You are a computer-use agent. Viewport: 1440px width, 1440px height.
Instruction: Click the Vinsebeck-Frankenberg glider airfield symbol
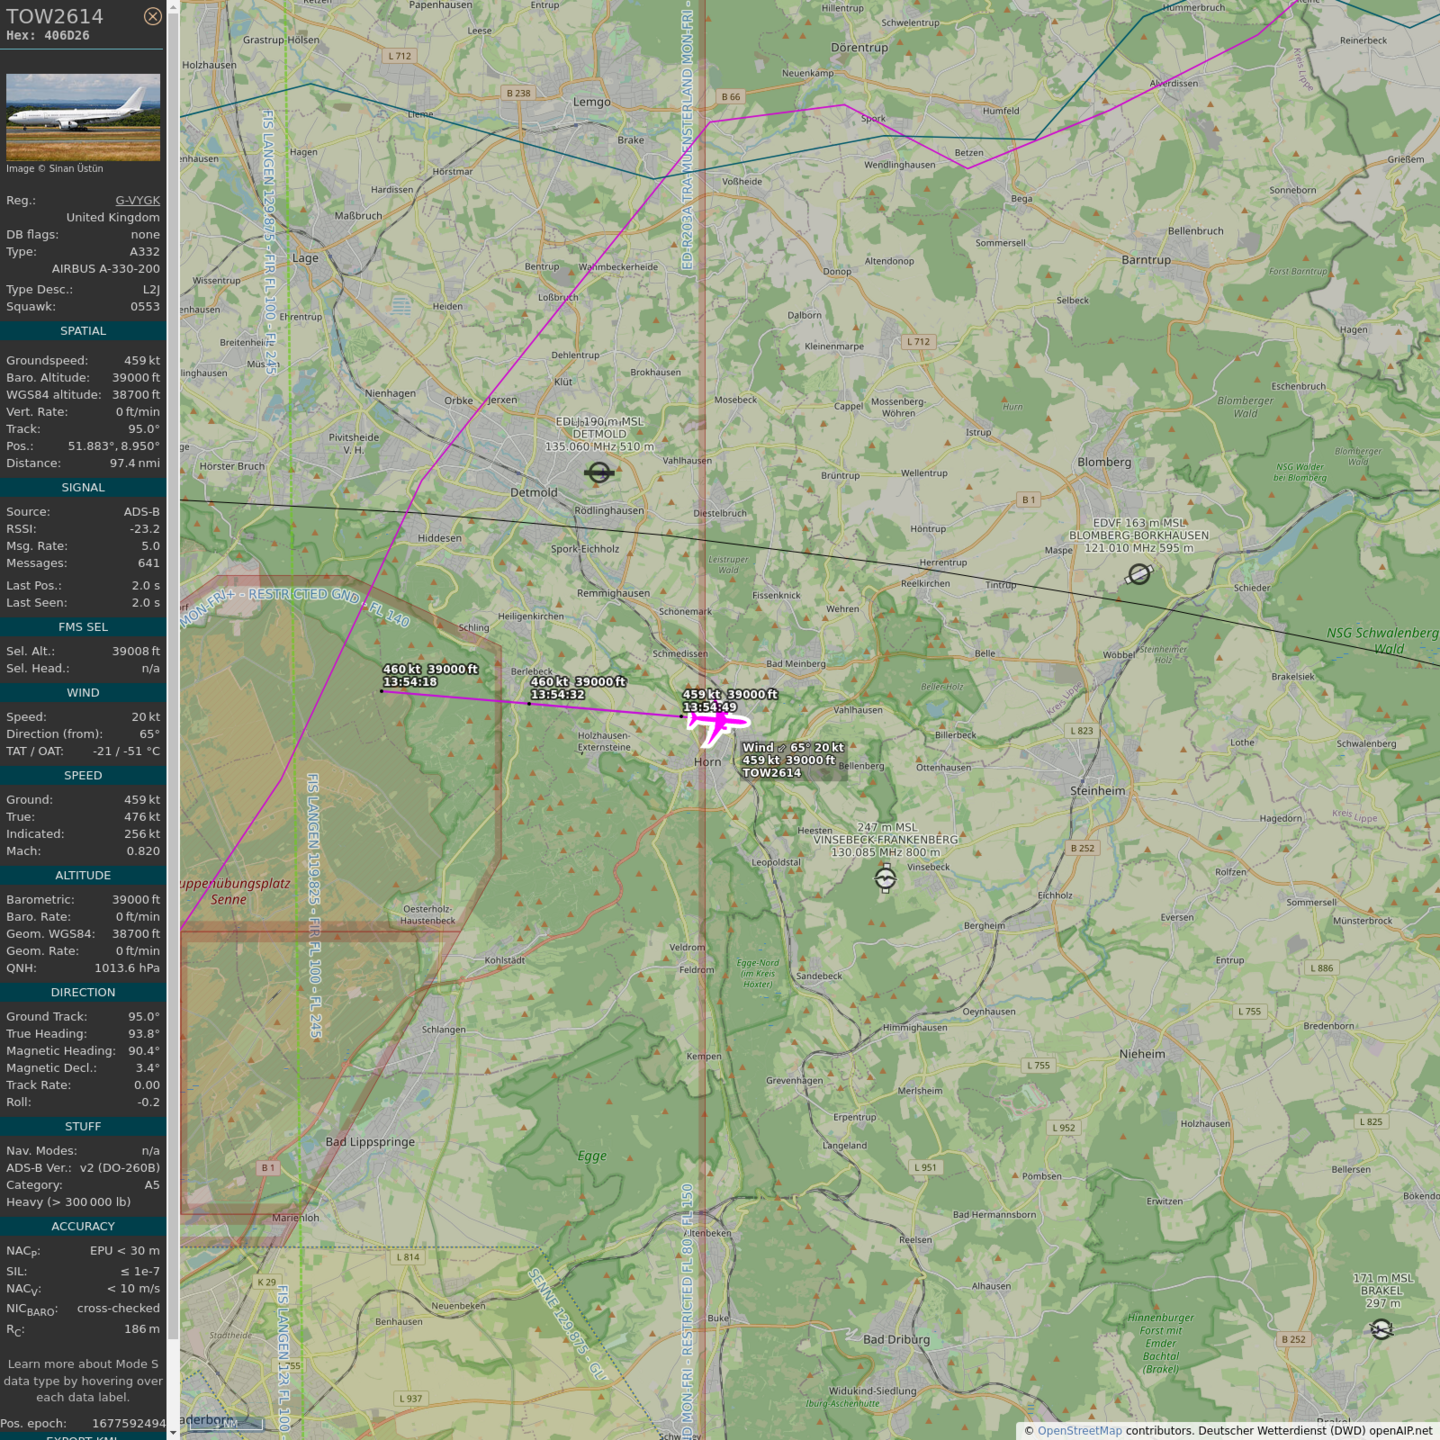click(x=885, y=878)
